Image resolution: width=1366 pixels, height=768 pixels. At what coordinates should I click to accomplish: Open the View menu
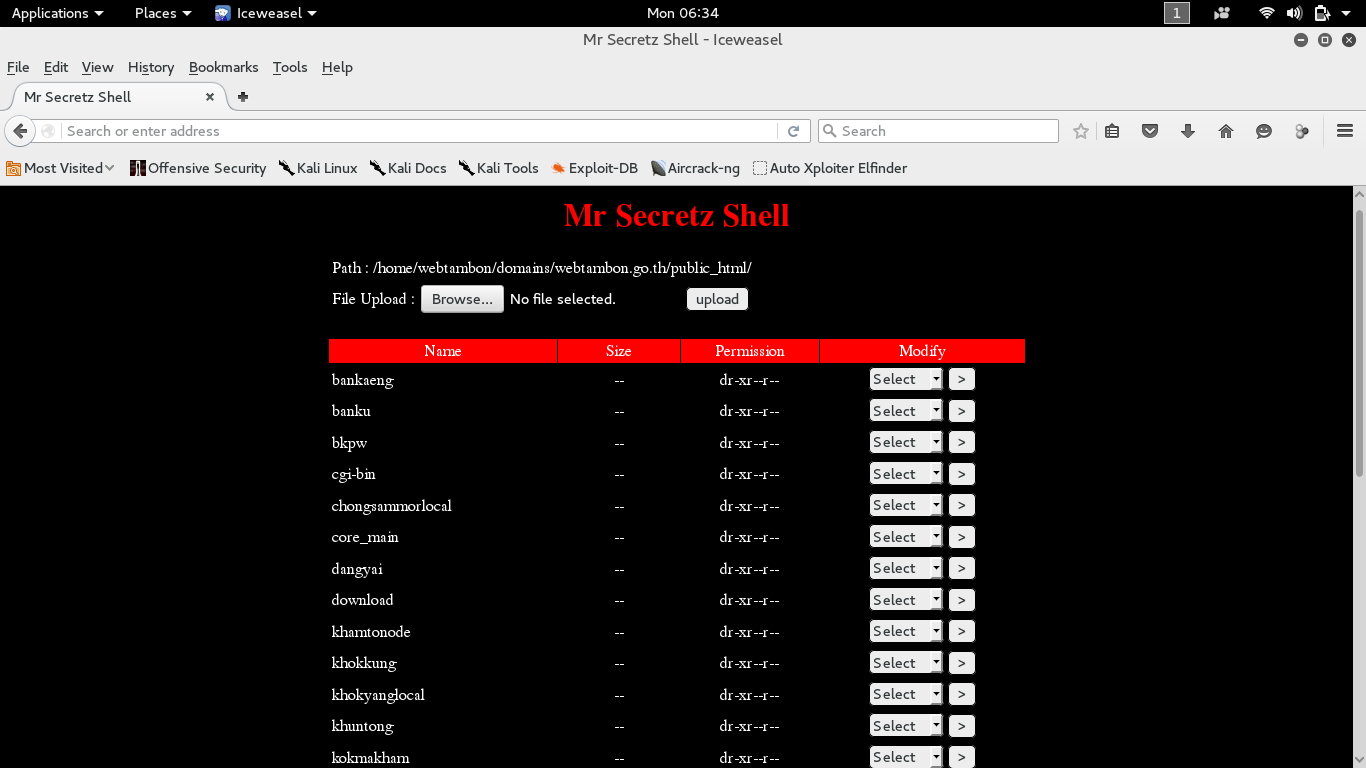[97, 67]
